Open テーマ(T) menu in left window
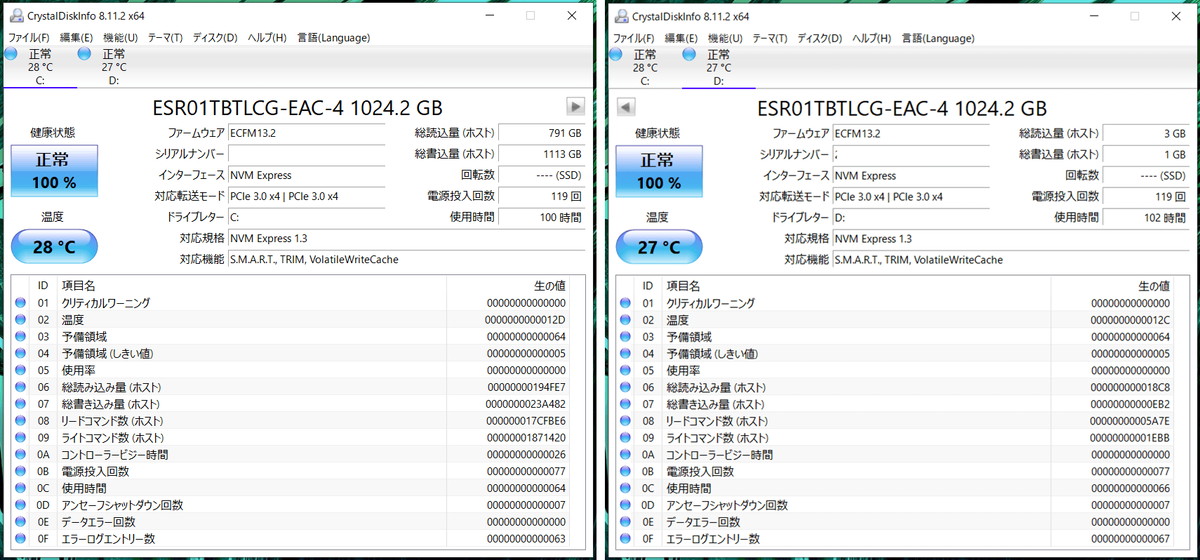This screenshot has width=1200, height=560. 165,38
